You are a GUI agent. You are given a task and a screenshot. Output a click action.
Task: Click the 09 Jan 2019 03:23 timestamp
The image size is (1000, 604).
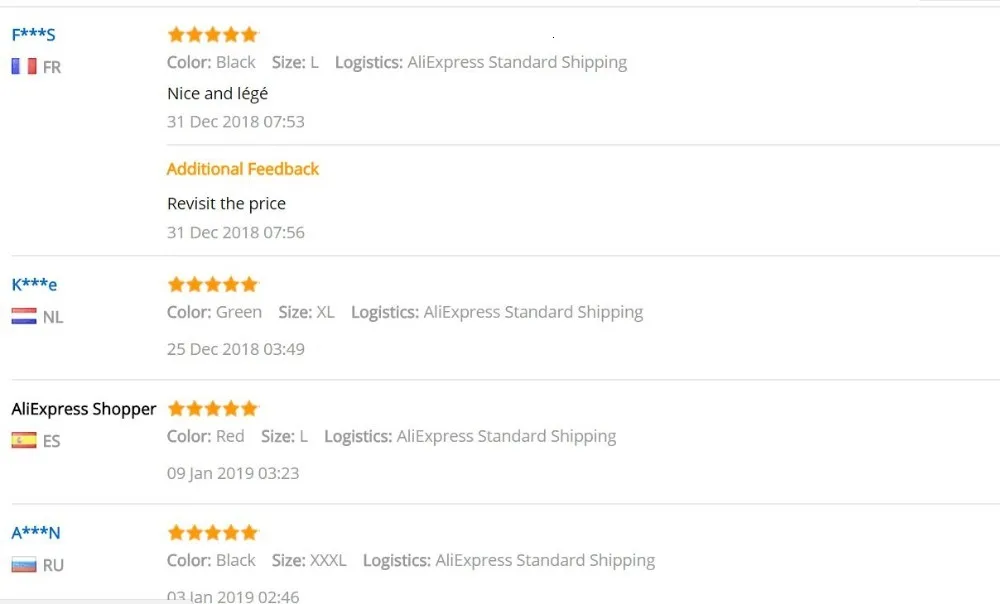click(x=233, y=473)
